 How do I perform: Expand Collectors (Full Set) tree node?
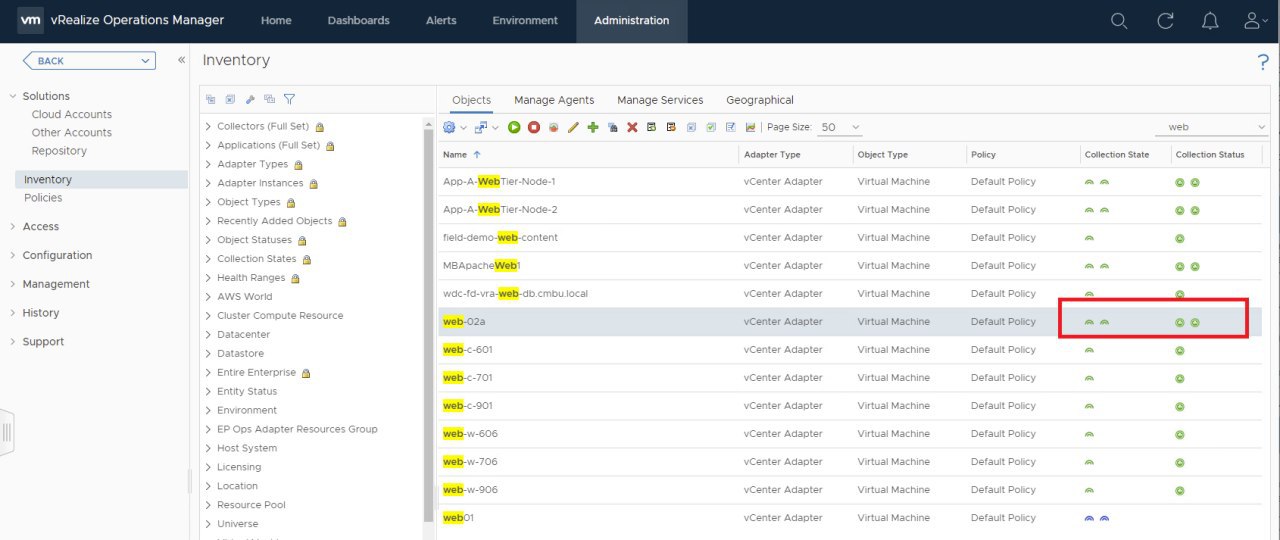coord(208,127)
